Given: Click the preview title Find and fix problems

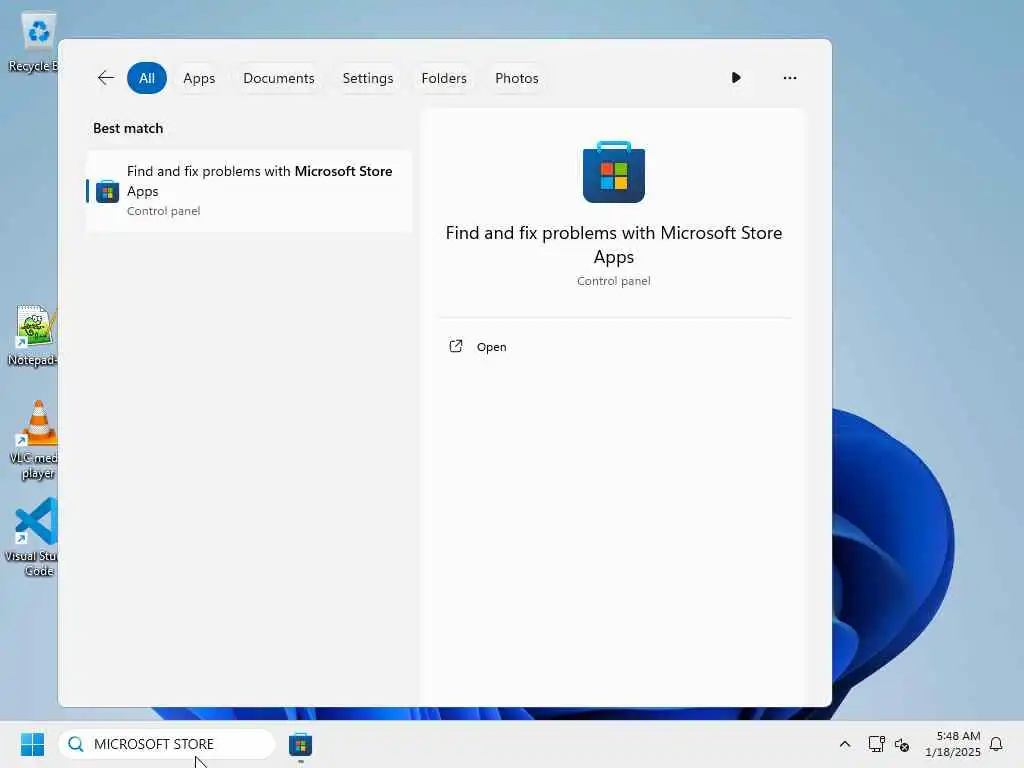Looking at the screenshot, I should [614, 244].
